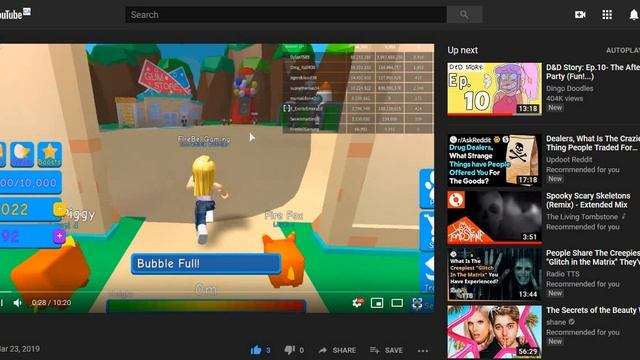Image resolution: width=640 pixels, height=360 pixels.
Task: Focus the YouTube search box
Action: click(x=285, y=15)
